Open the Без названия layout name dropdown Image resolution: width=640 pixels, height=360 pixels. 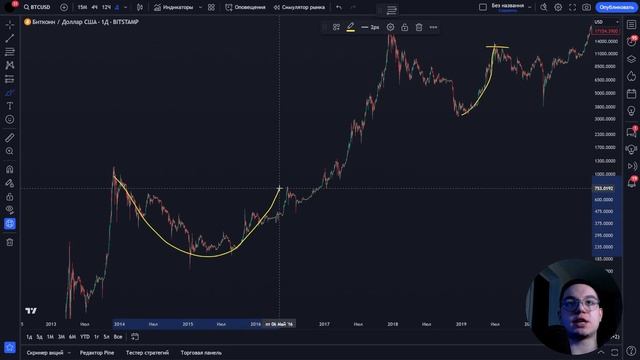tap(510, 7)
